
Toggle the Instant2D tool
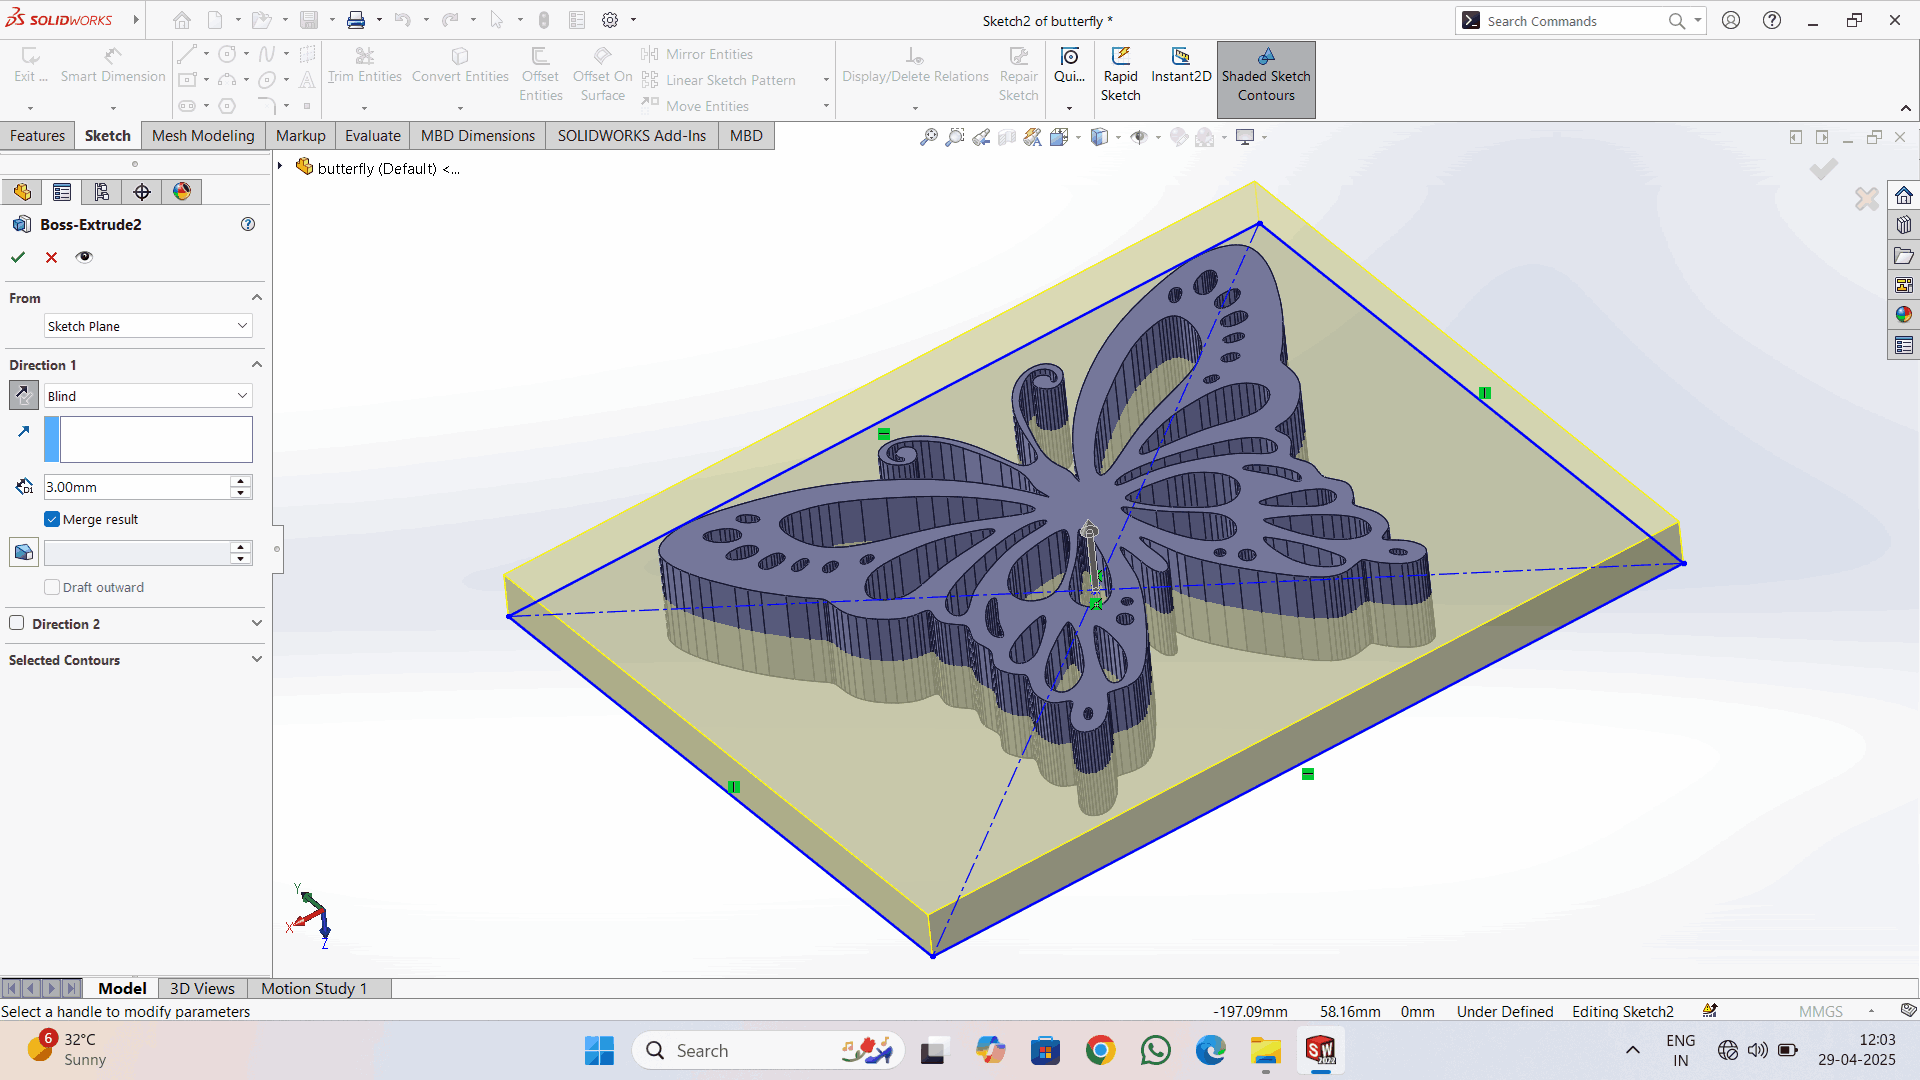point(1181,66)
